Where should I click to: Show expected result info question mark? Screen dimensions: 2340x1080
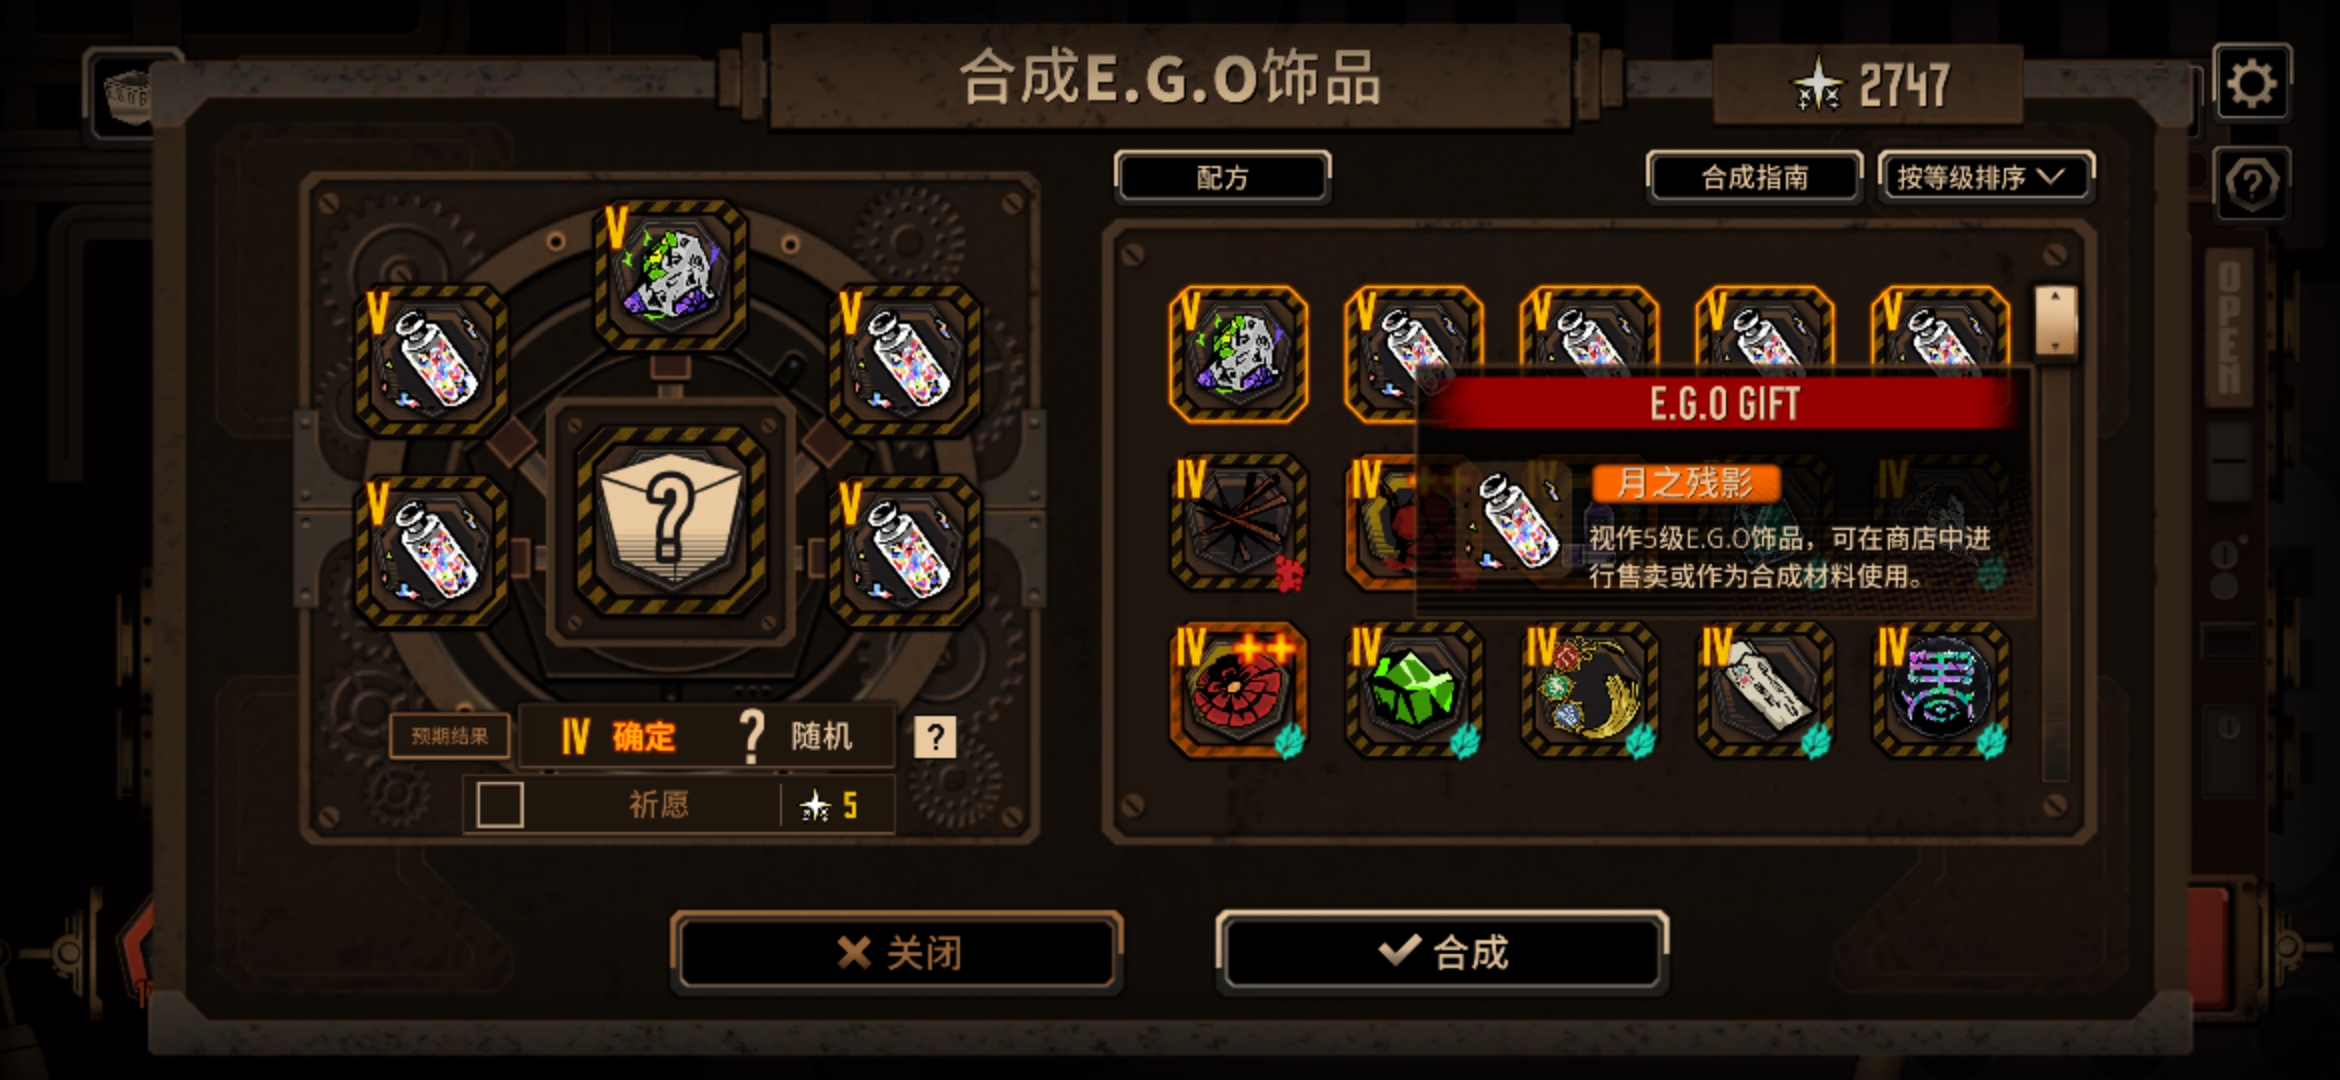click(935, 737)
